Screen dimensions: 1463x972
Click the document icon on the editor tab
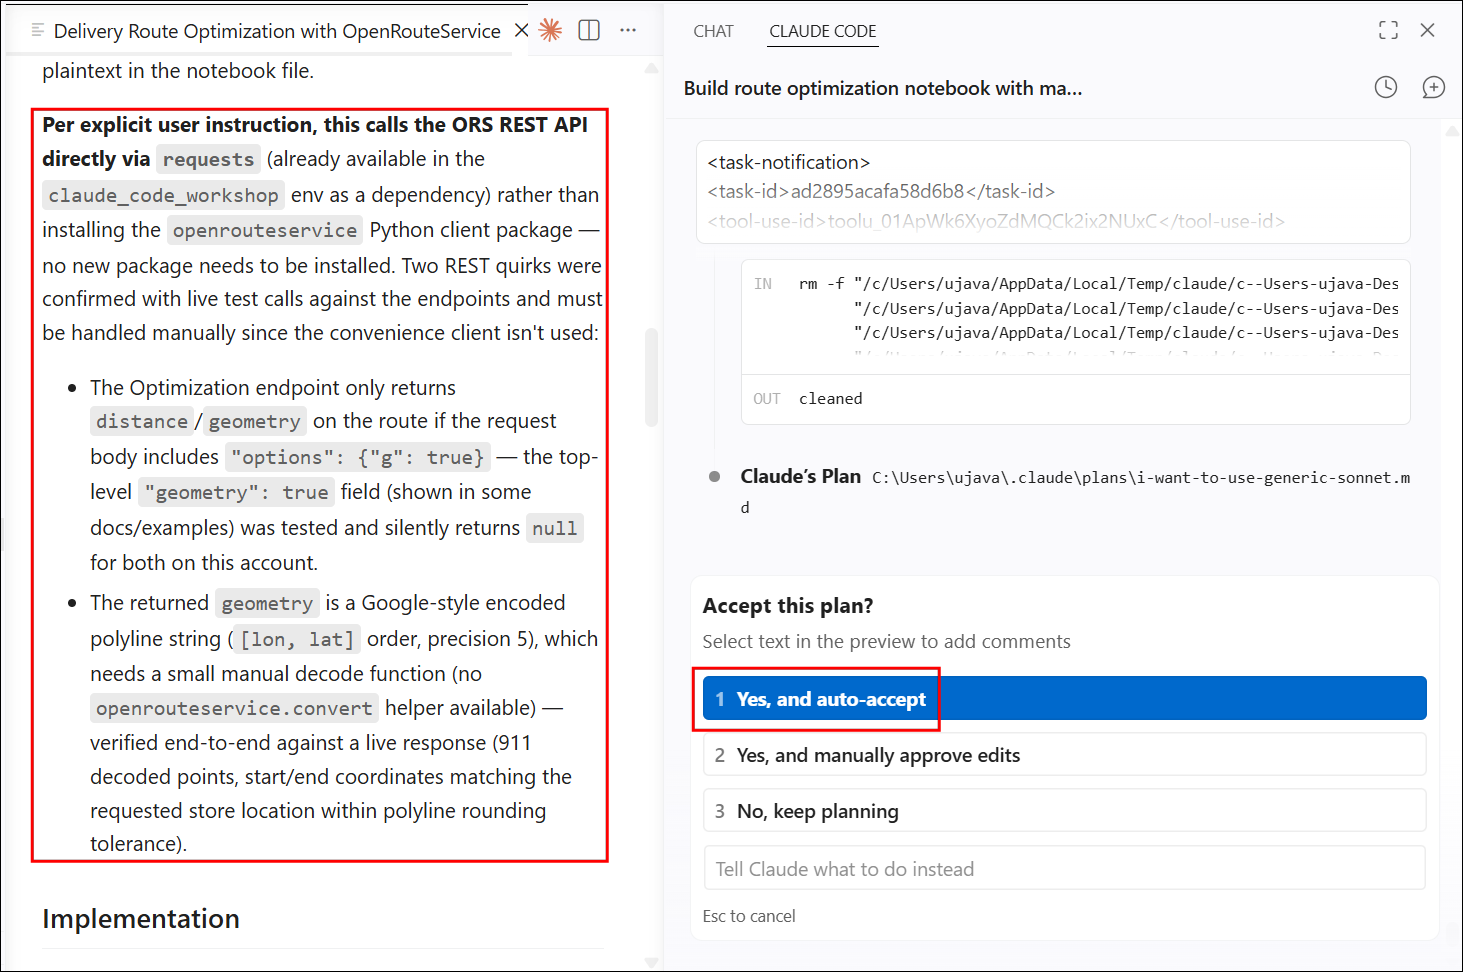tap(38, 30)
